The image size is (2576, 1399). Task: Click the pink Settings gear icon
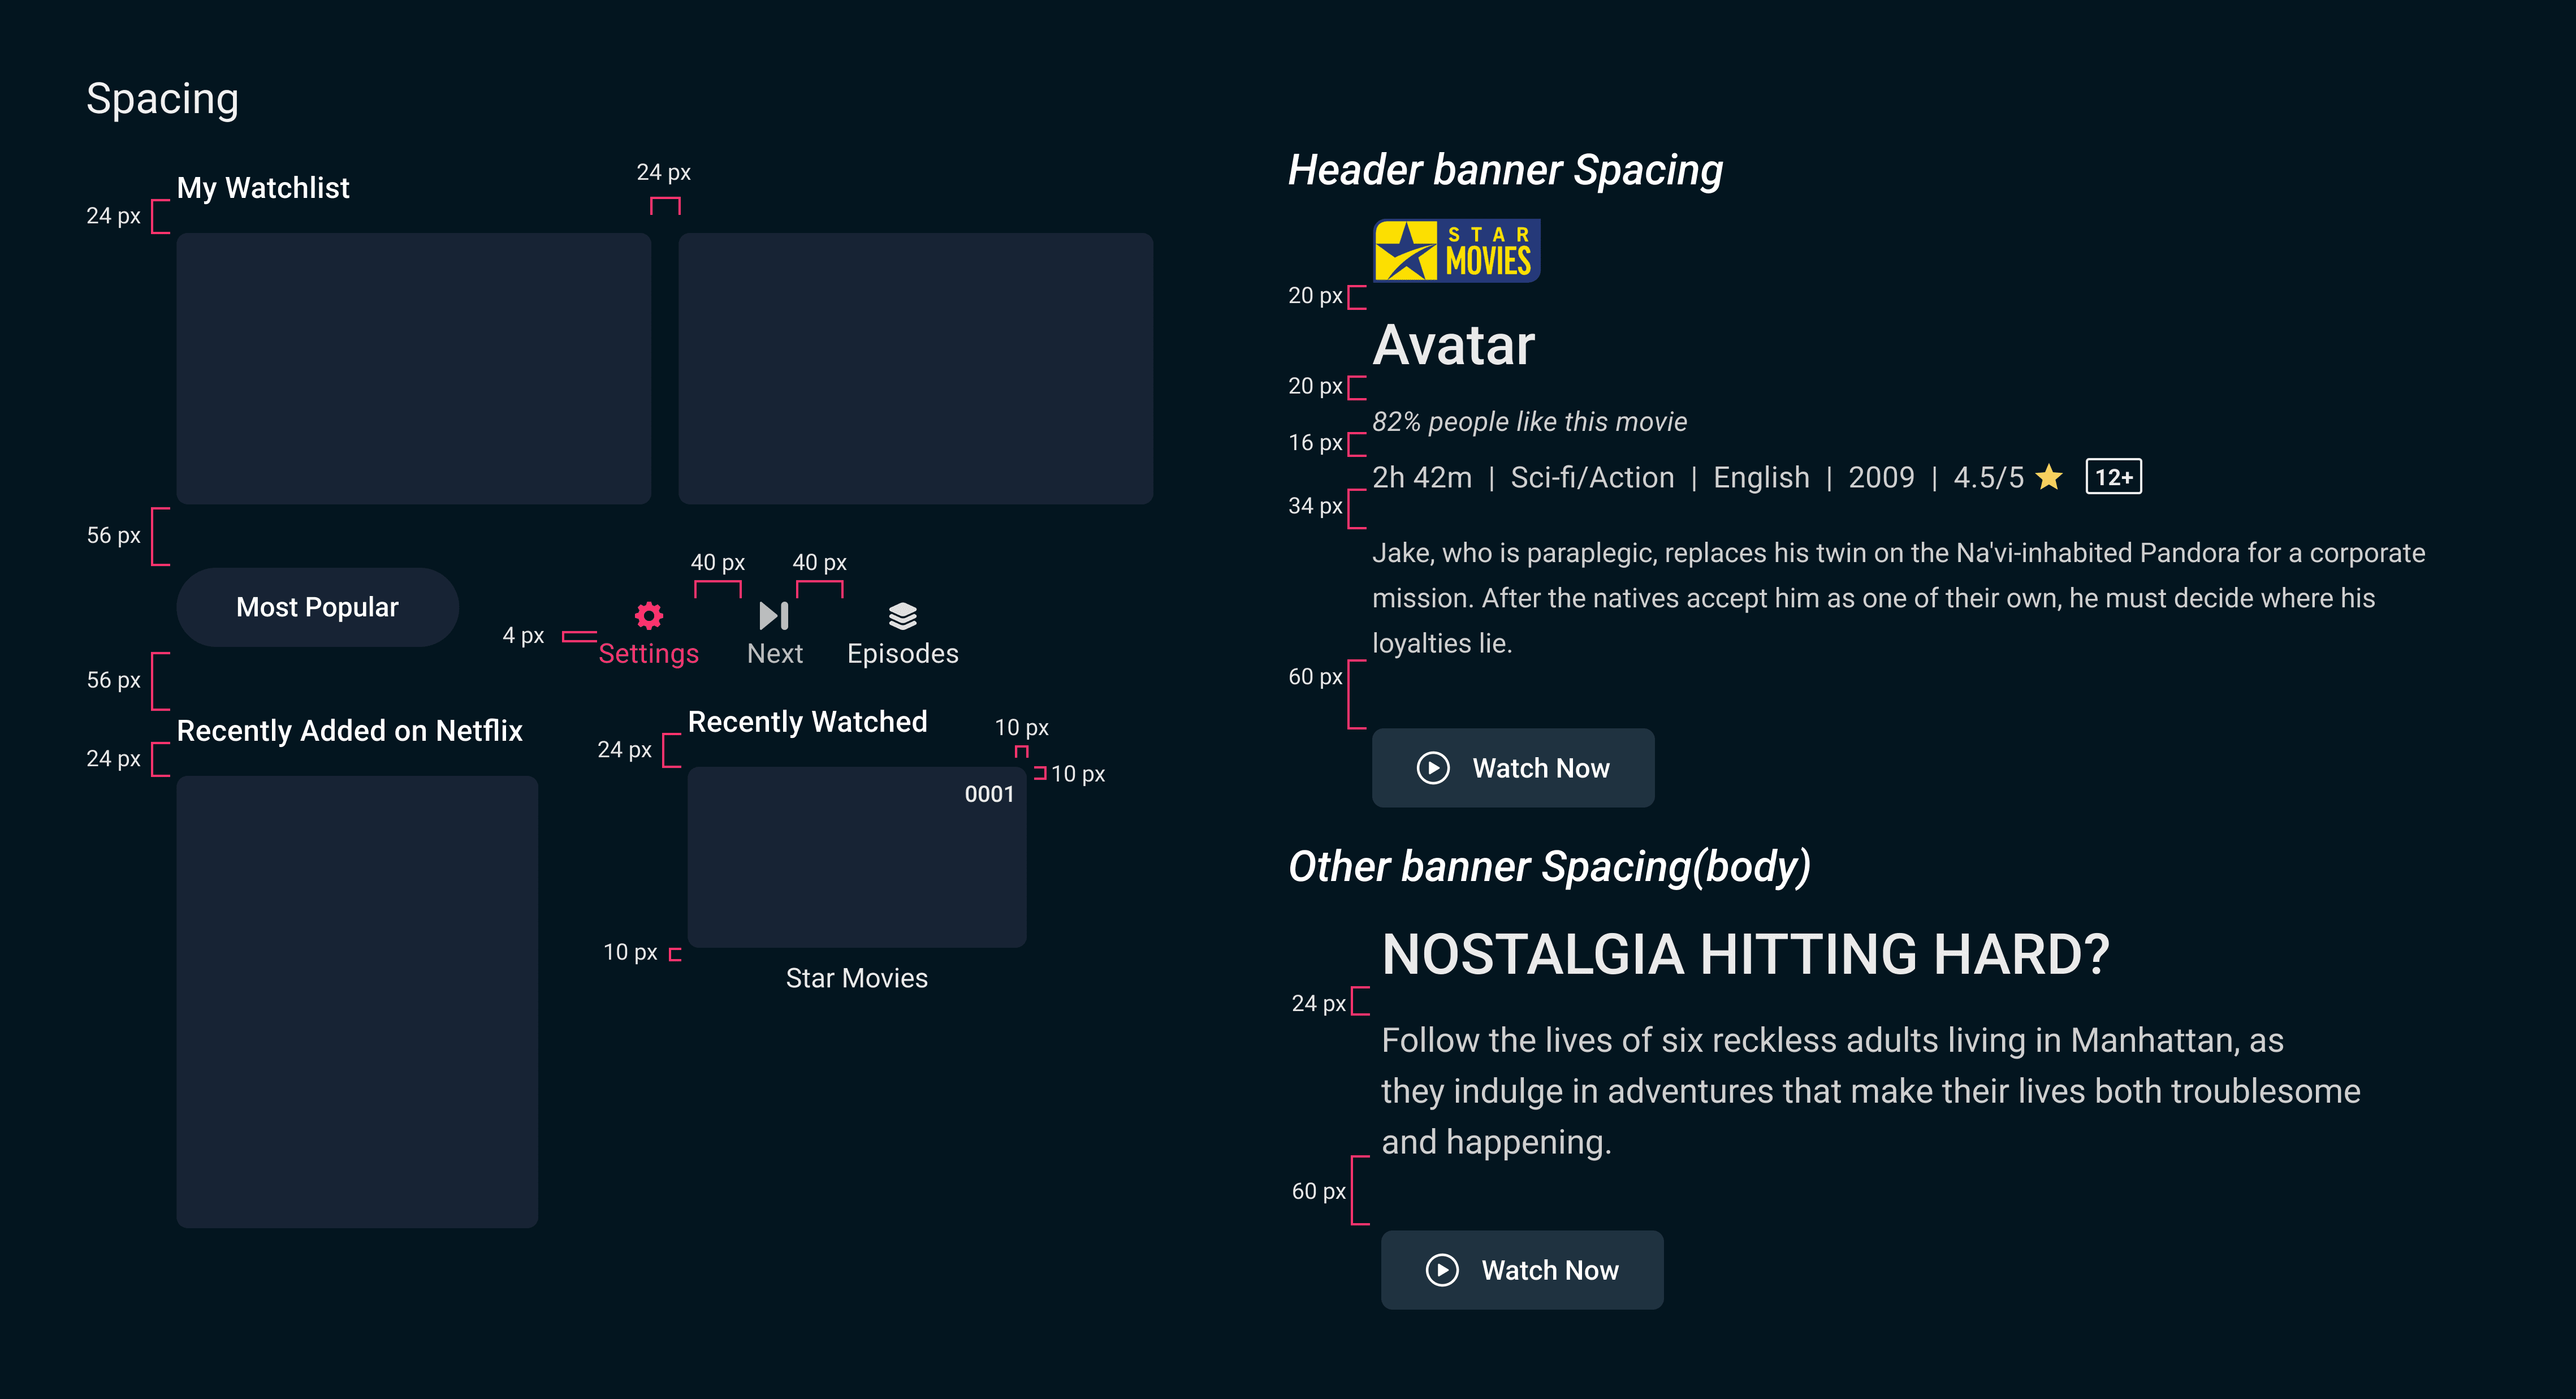649,615
